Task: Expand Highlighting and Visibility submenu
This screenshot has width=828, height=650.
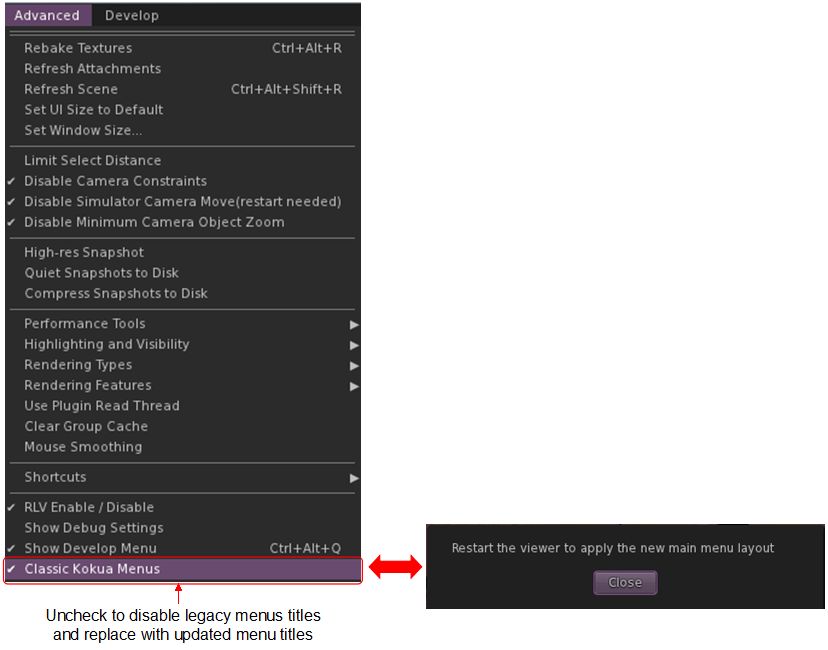Action: point(106,344)
